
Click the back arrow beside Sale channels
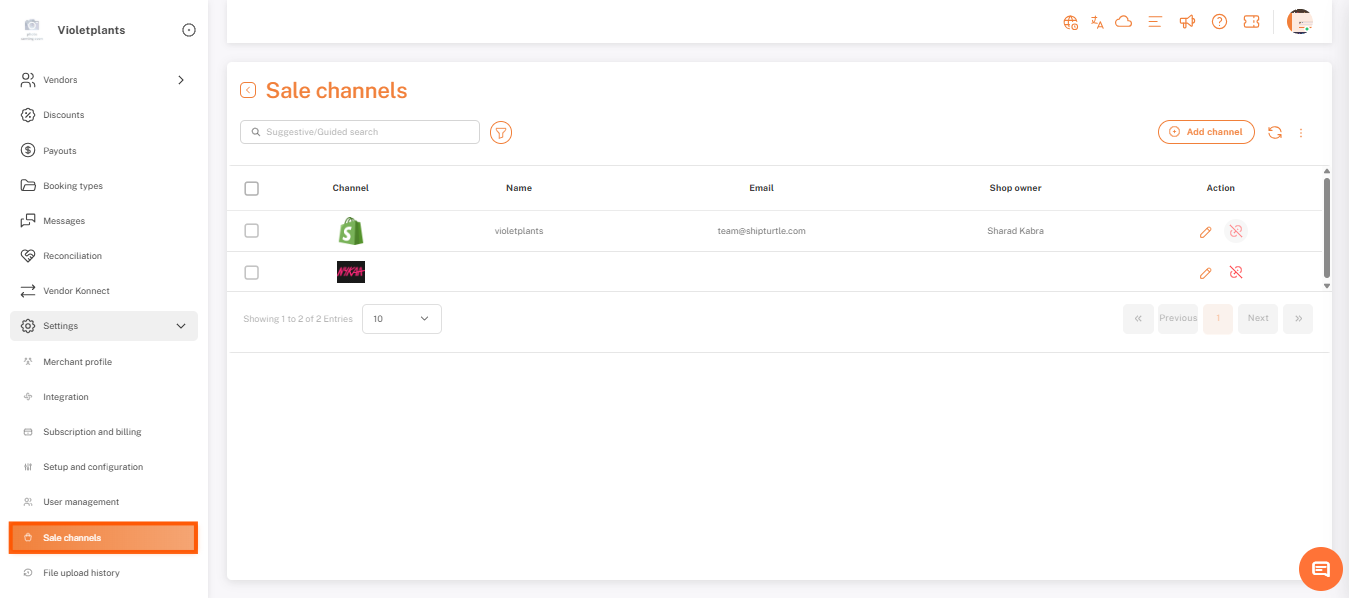click(x=248, y=91)
